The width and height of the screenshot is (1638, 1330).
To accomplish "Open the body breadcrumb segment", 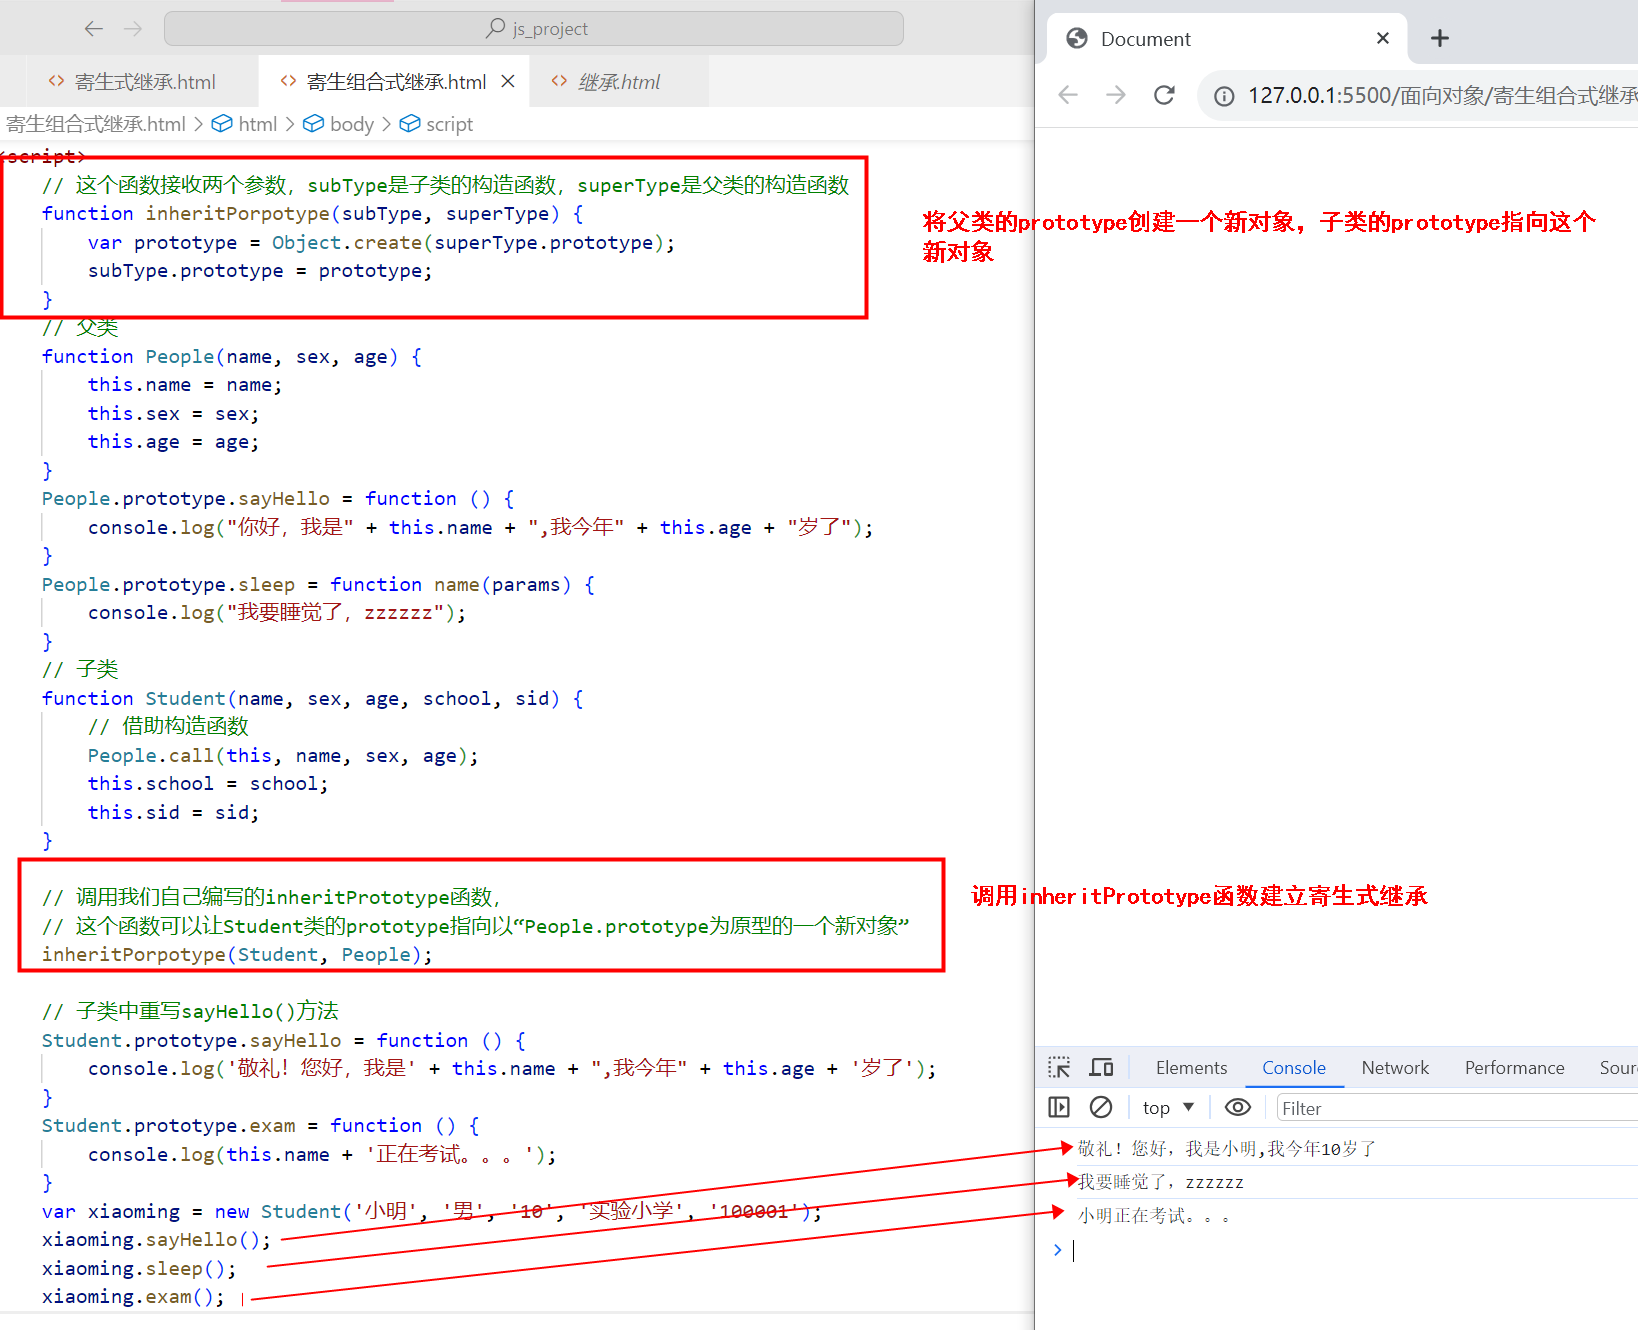I will (339, 124).
